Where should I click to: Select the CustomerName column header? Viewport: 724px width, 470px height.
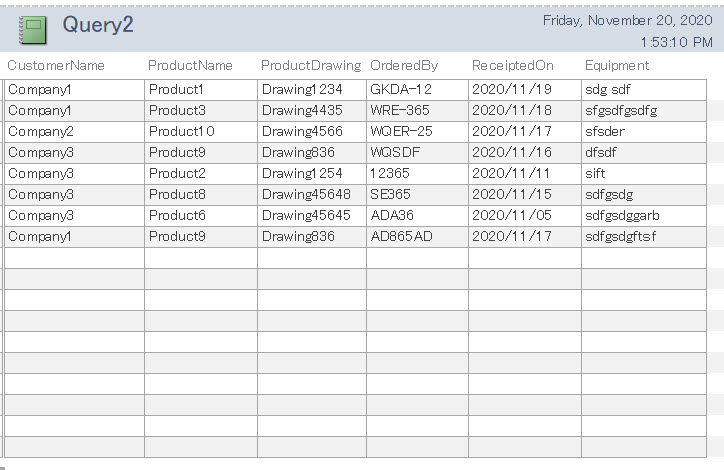click(x=56, y=65)
